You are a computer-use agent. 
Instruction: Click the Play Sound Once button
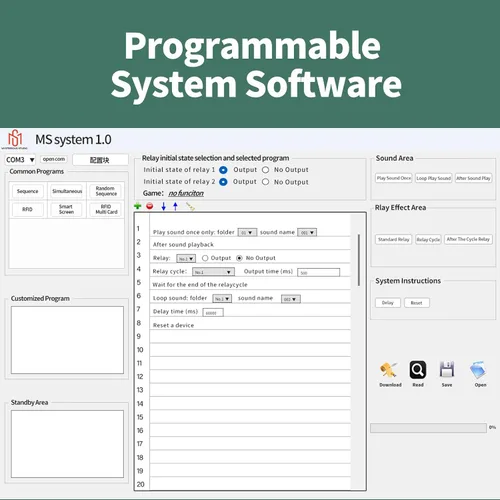(x=394, y=178)
